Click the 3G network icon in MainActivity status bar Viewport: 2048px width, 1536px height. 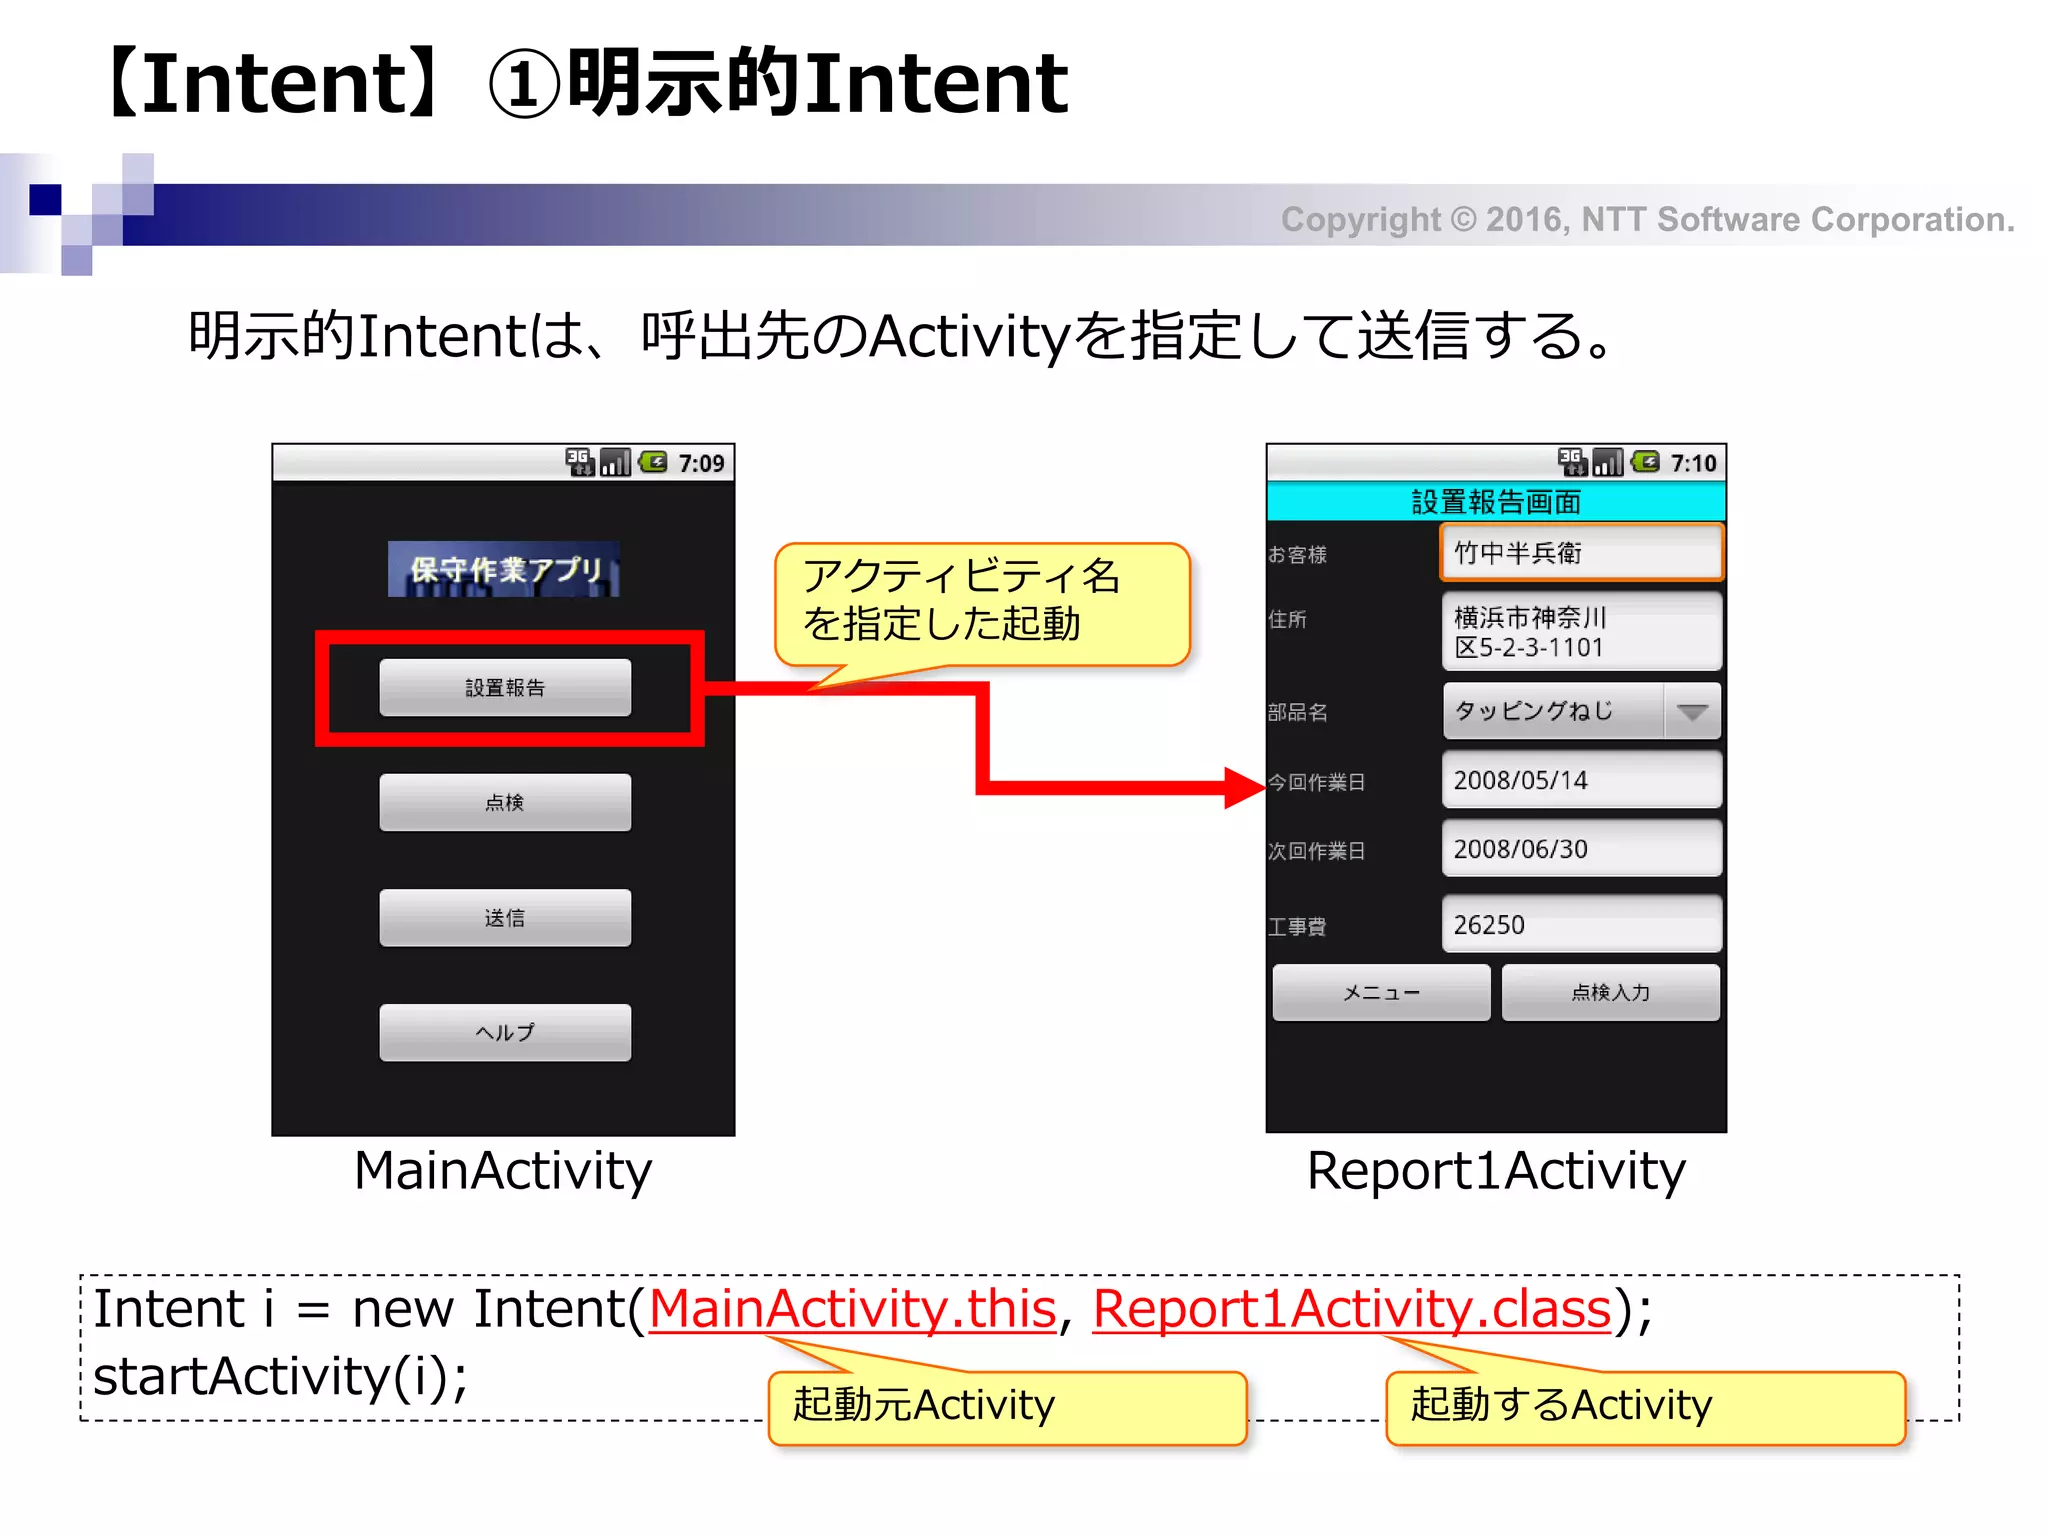click(x=580, y=462)
